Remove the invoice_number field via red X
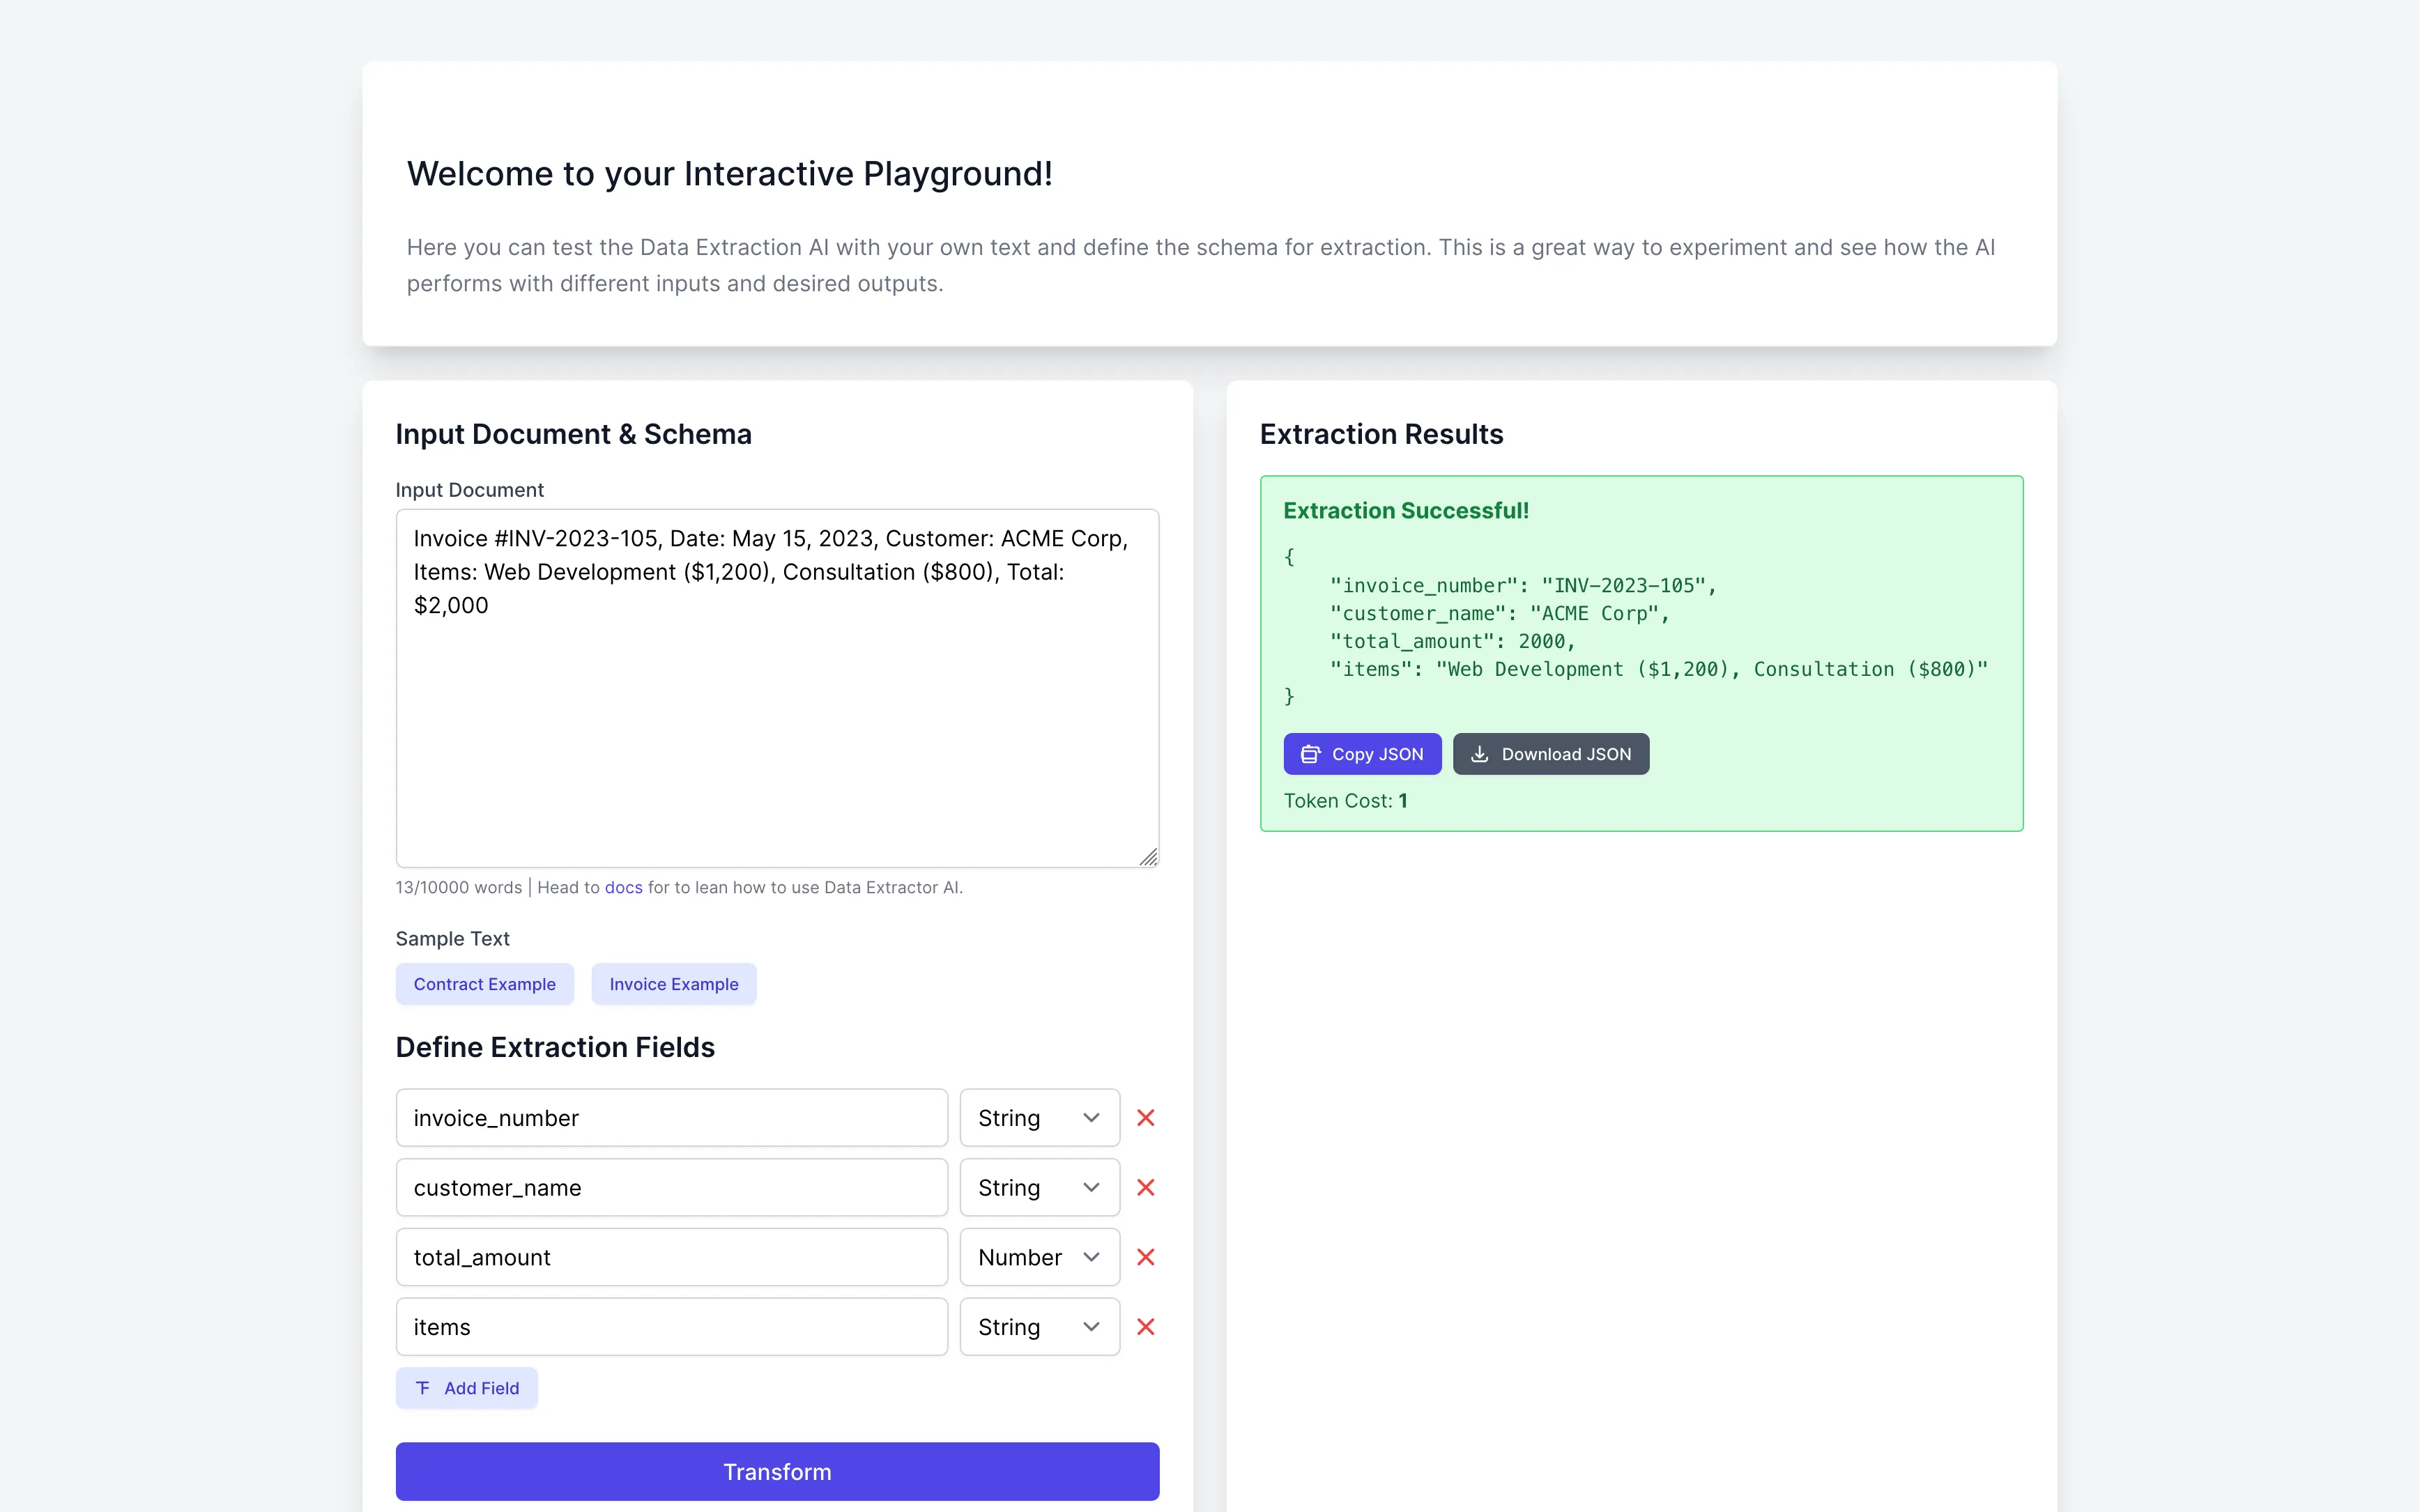 point(1146,1117)
